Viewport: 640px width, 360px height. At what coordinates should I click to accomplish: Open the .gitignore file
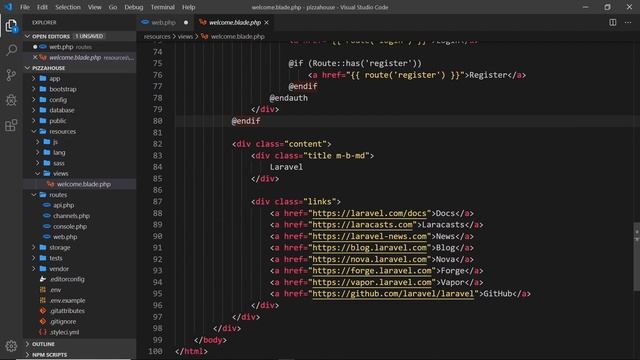tap(79, 322)
